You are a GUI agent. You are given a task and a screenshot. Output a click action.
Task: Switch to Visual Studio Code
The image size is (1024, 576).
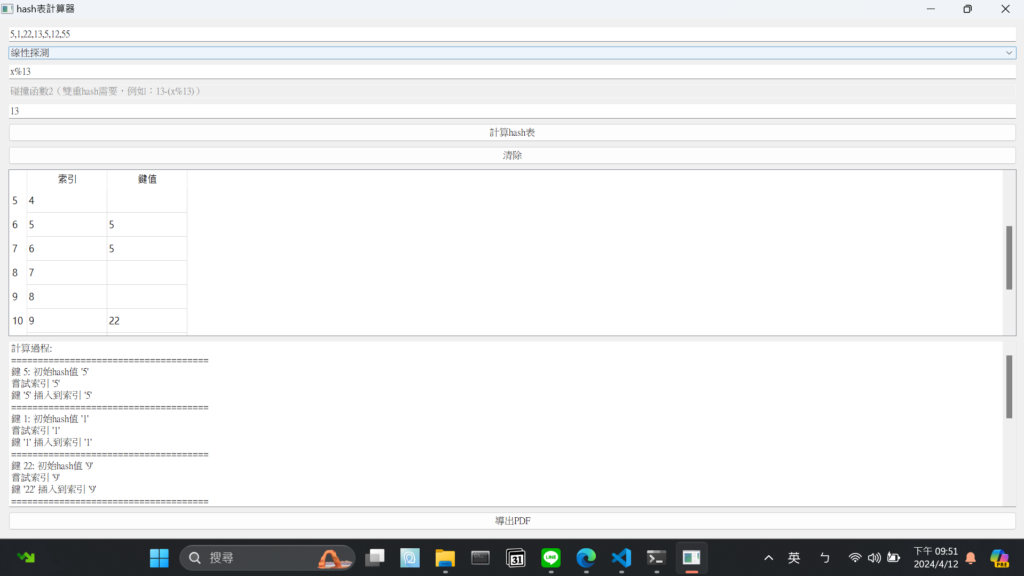pos(621,557)
